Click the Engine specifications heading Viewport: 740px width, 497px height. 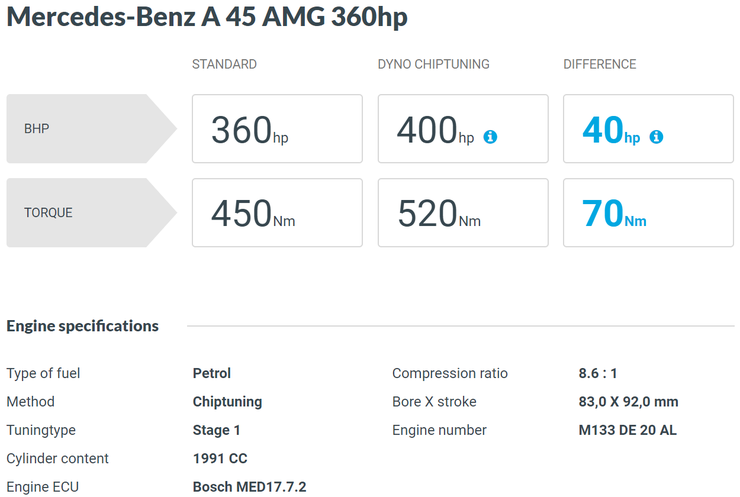[83, 326]
